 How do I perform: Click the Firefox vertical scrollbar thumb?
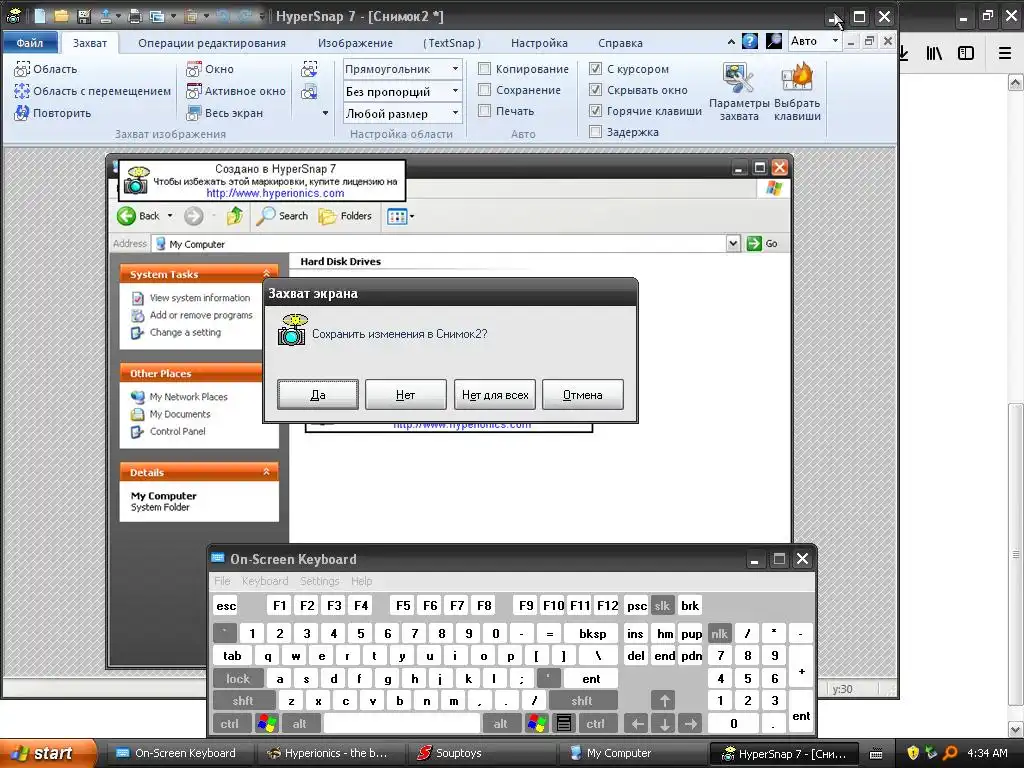[1015, 555]
